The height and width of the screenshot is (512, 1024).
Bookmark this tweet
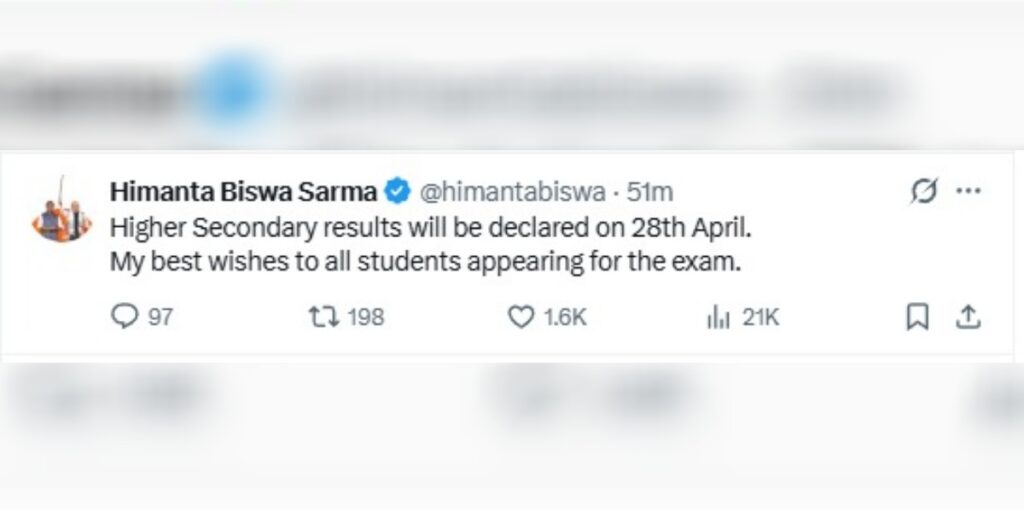coord(917,317)
